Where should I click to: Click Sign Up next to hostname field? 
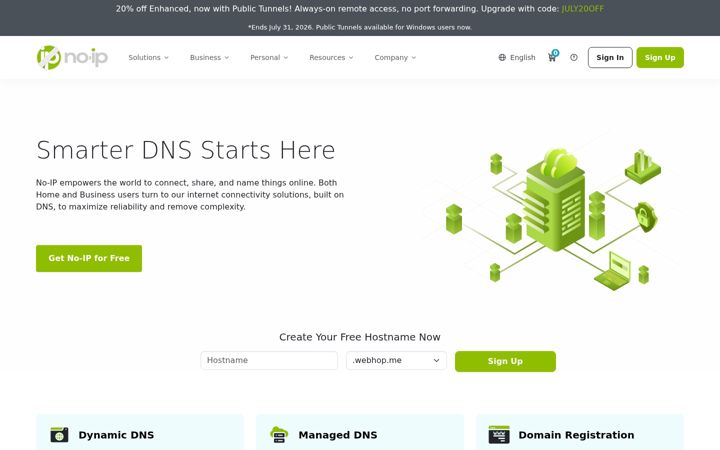click(x=505, y=361)
